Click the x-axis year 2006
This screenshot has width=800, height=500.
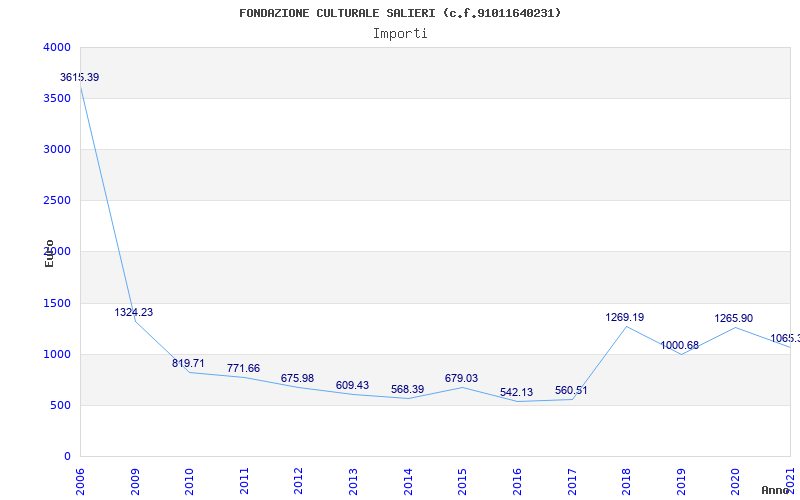80,481
